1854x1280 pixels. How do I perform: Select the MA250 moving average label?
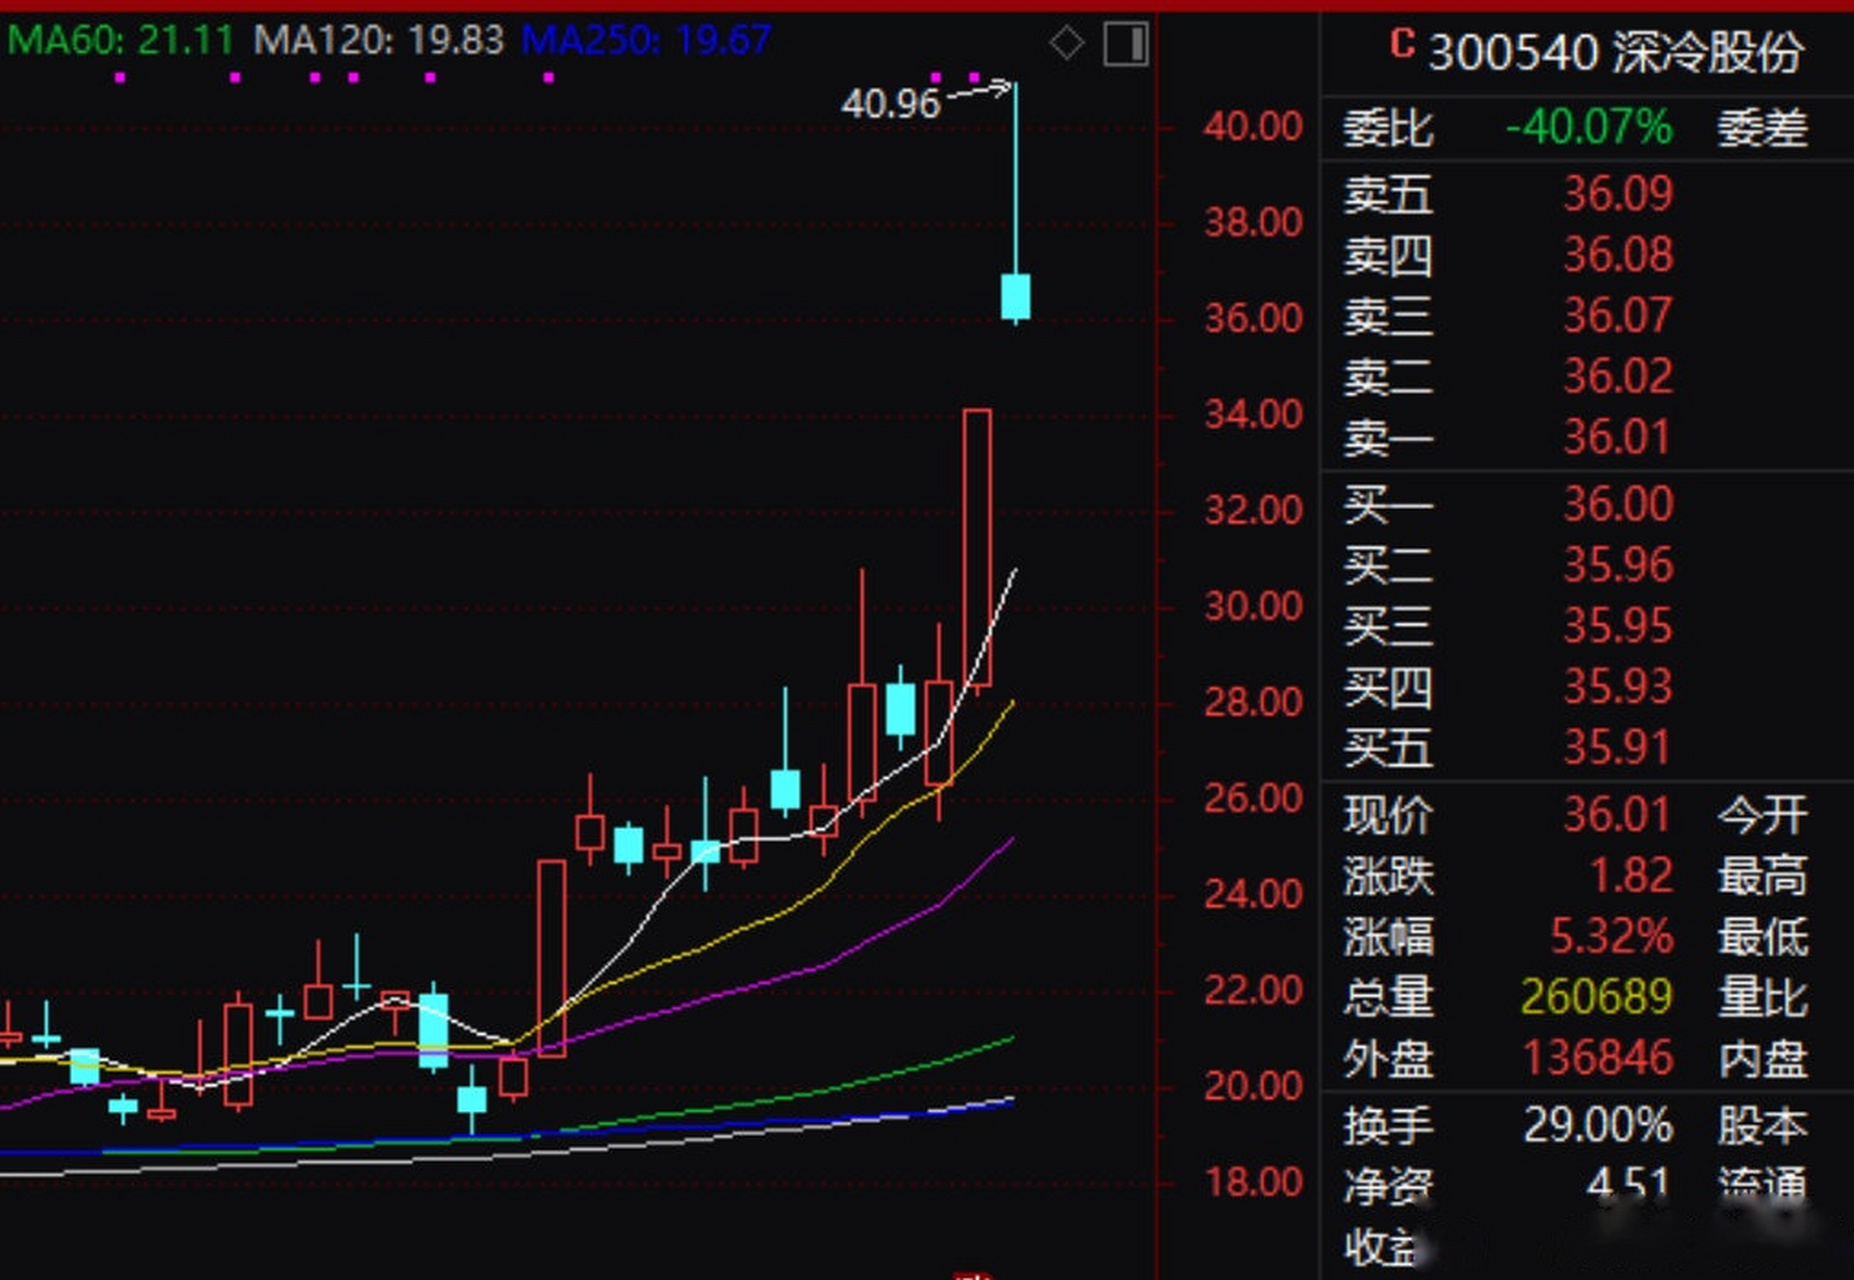[646, 41]
